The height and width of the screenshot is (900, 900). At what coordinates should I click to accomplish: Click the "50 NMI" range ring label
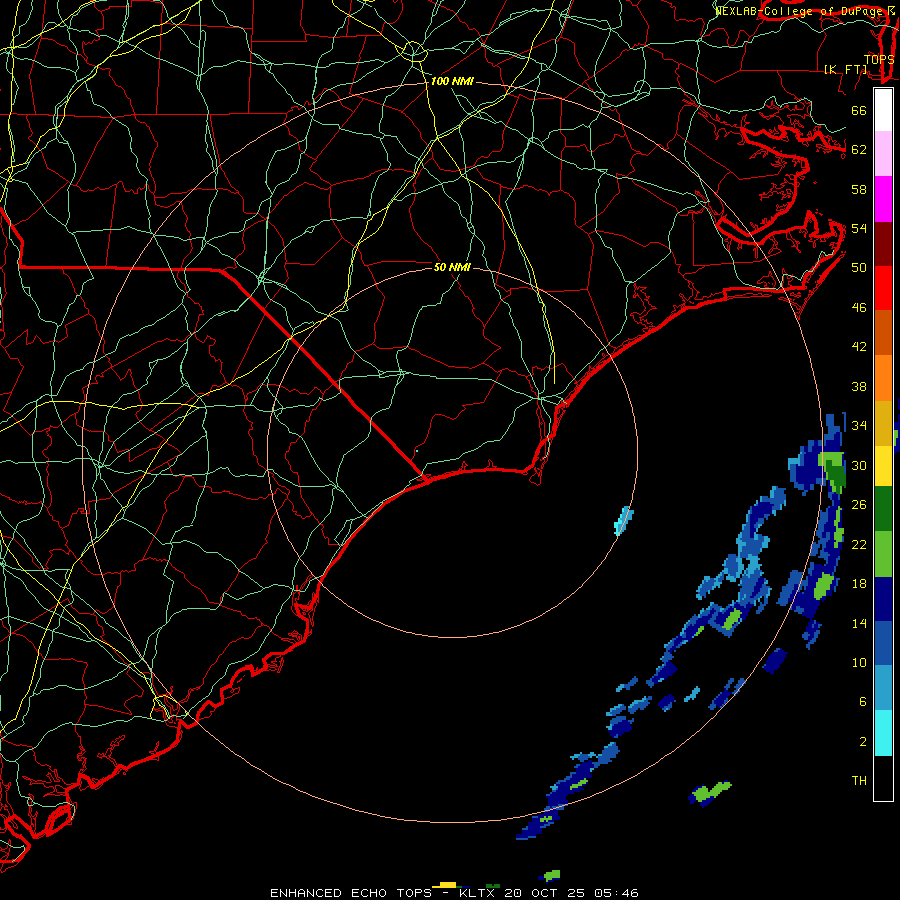(x=452, y=267)
